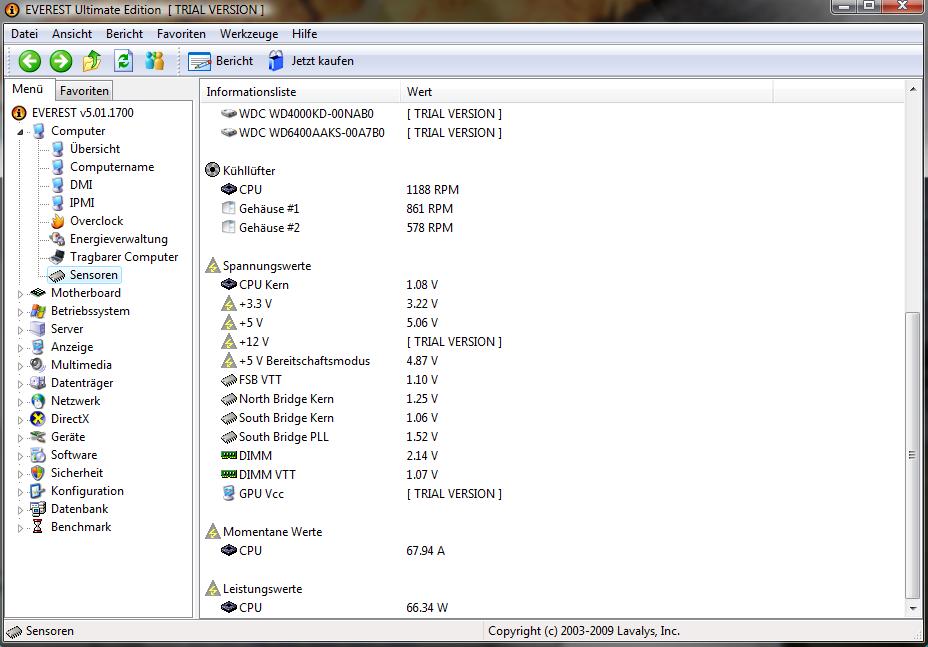Screen dimensions: 928x647
Task: Click the vertical scrollbar thumb
Action: (912, 455)
